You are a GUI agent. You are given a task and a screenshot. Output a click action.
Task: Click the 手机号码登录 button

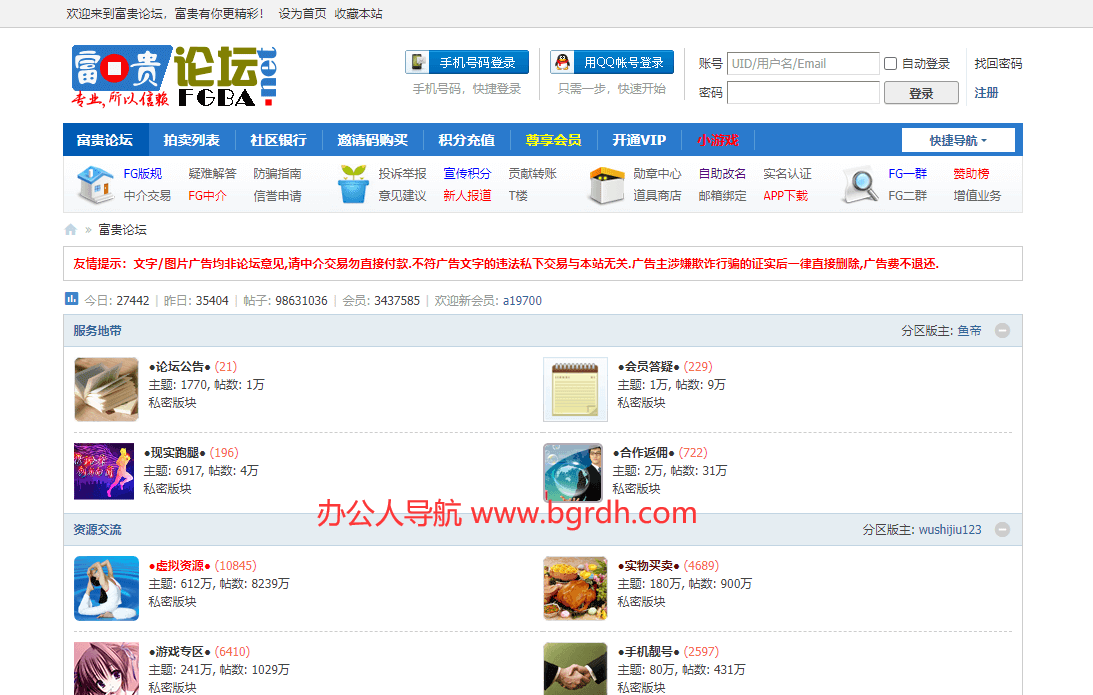pyautogui.click(x=467, y=63)
